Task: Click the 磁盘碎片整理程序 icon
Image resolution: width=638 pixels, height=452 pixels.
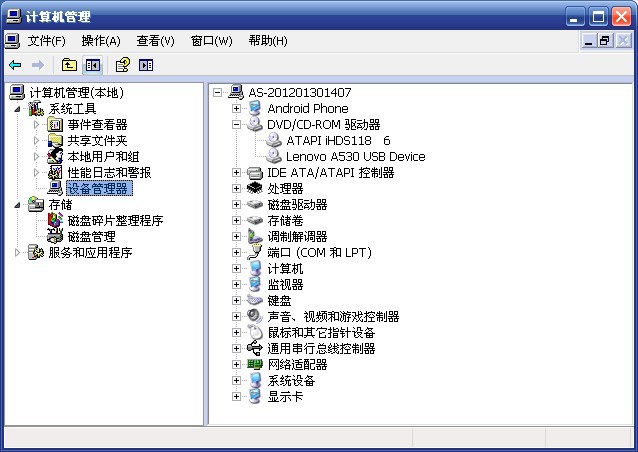Action: 55,221
